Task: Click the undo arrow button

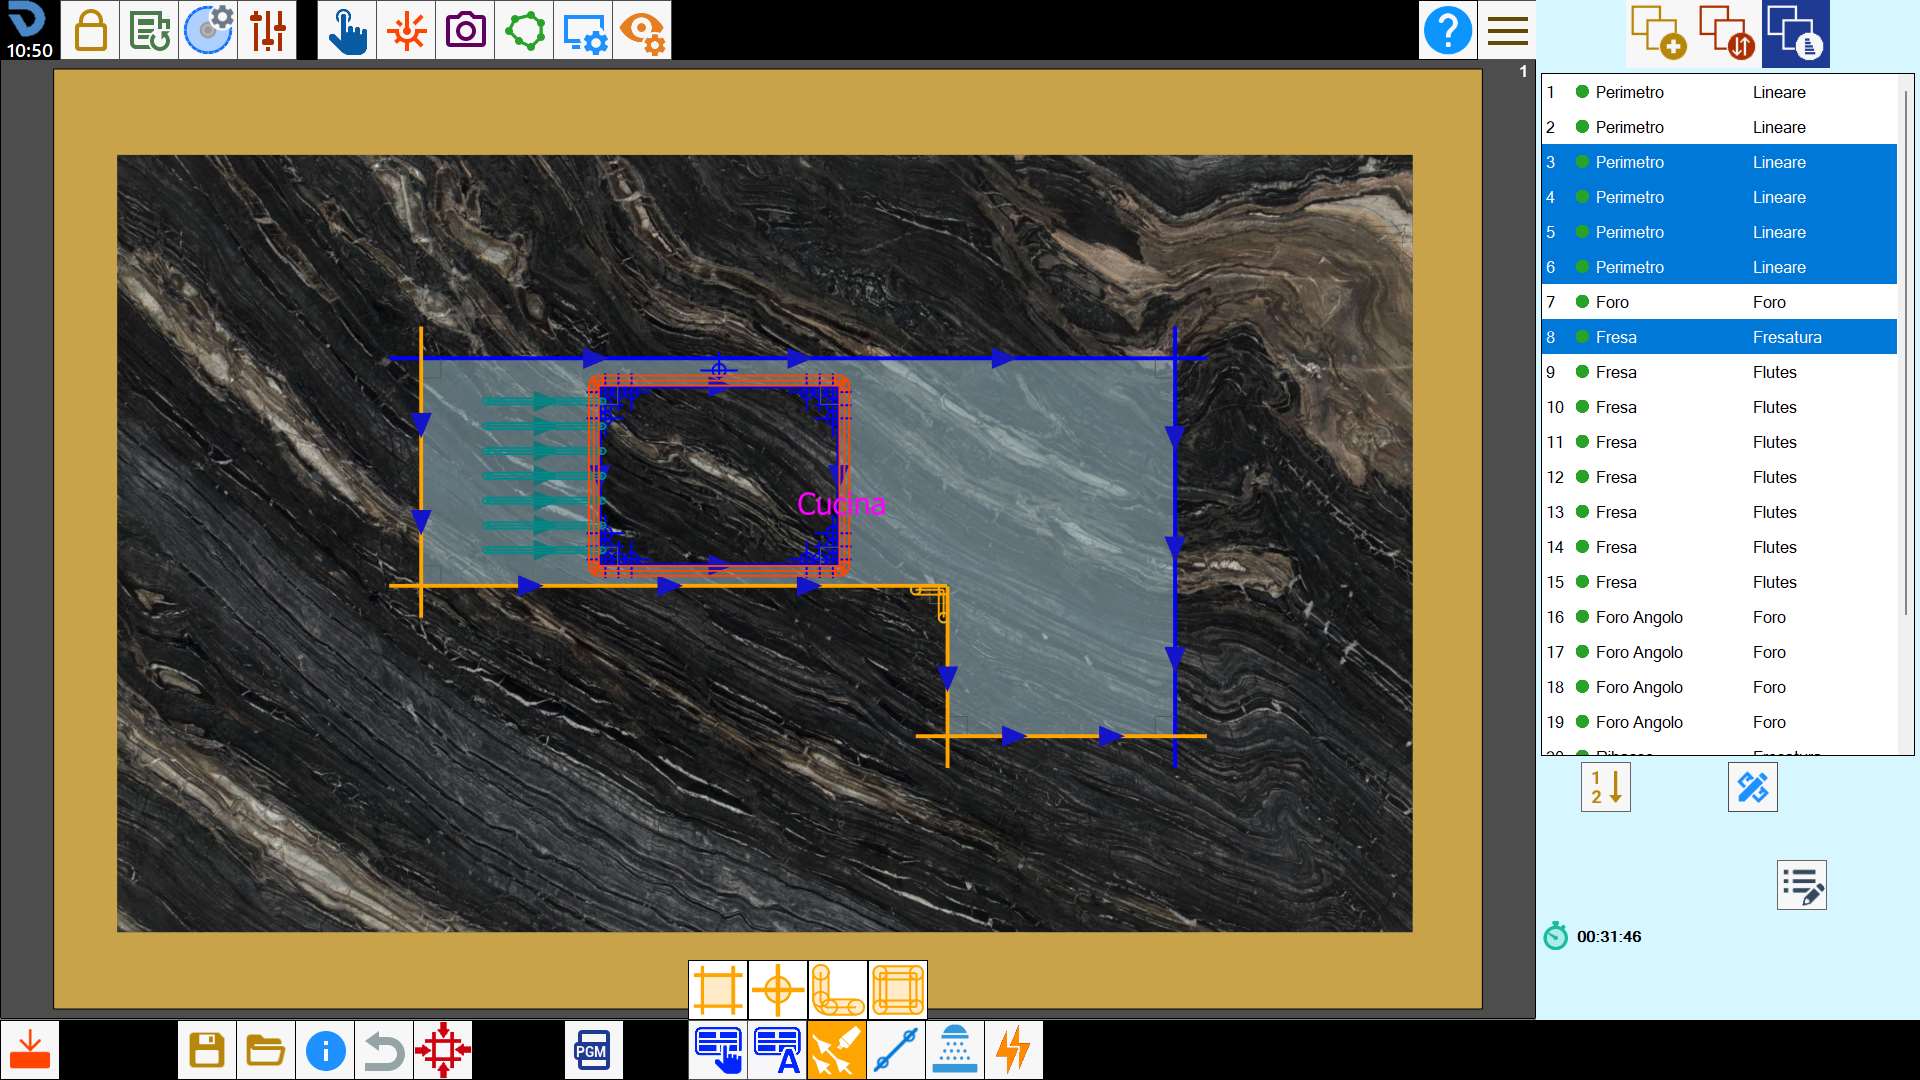Action: tap(384, 1050)
